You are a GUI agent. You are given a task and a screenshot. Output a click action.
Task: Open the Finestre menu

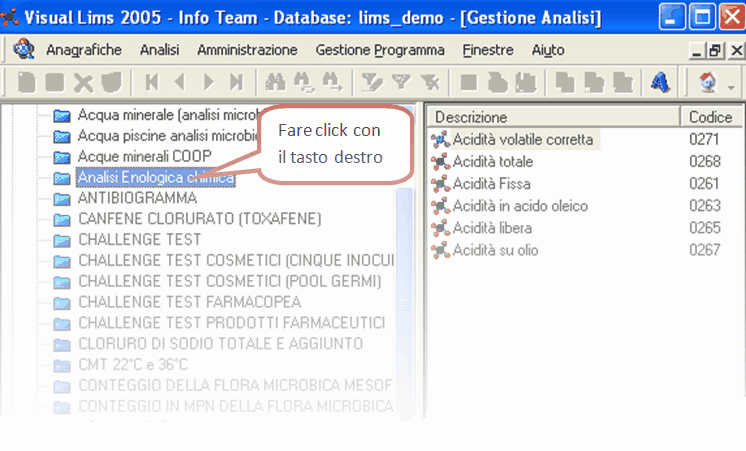pyautogui.click(x=488, y=50)
